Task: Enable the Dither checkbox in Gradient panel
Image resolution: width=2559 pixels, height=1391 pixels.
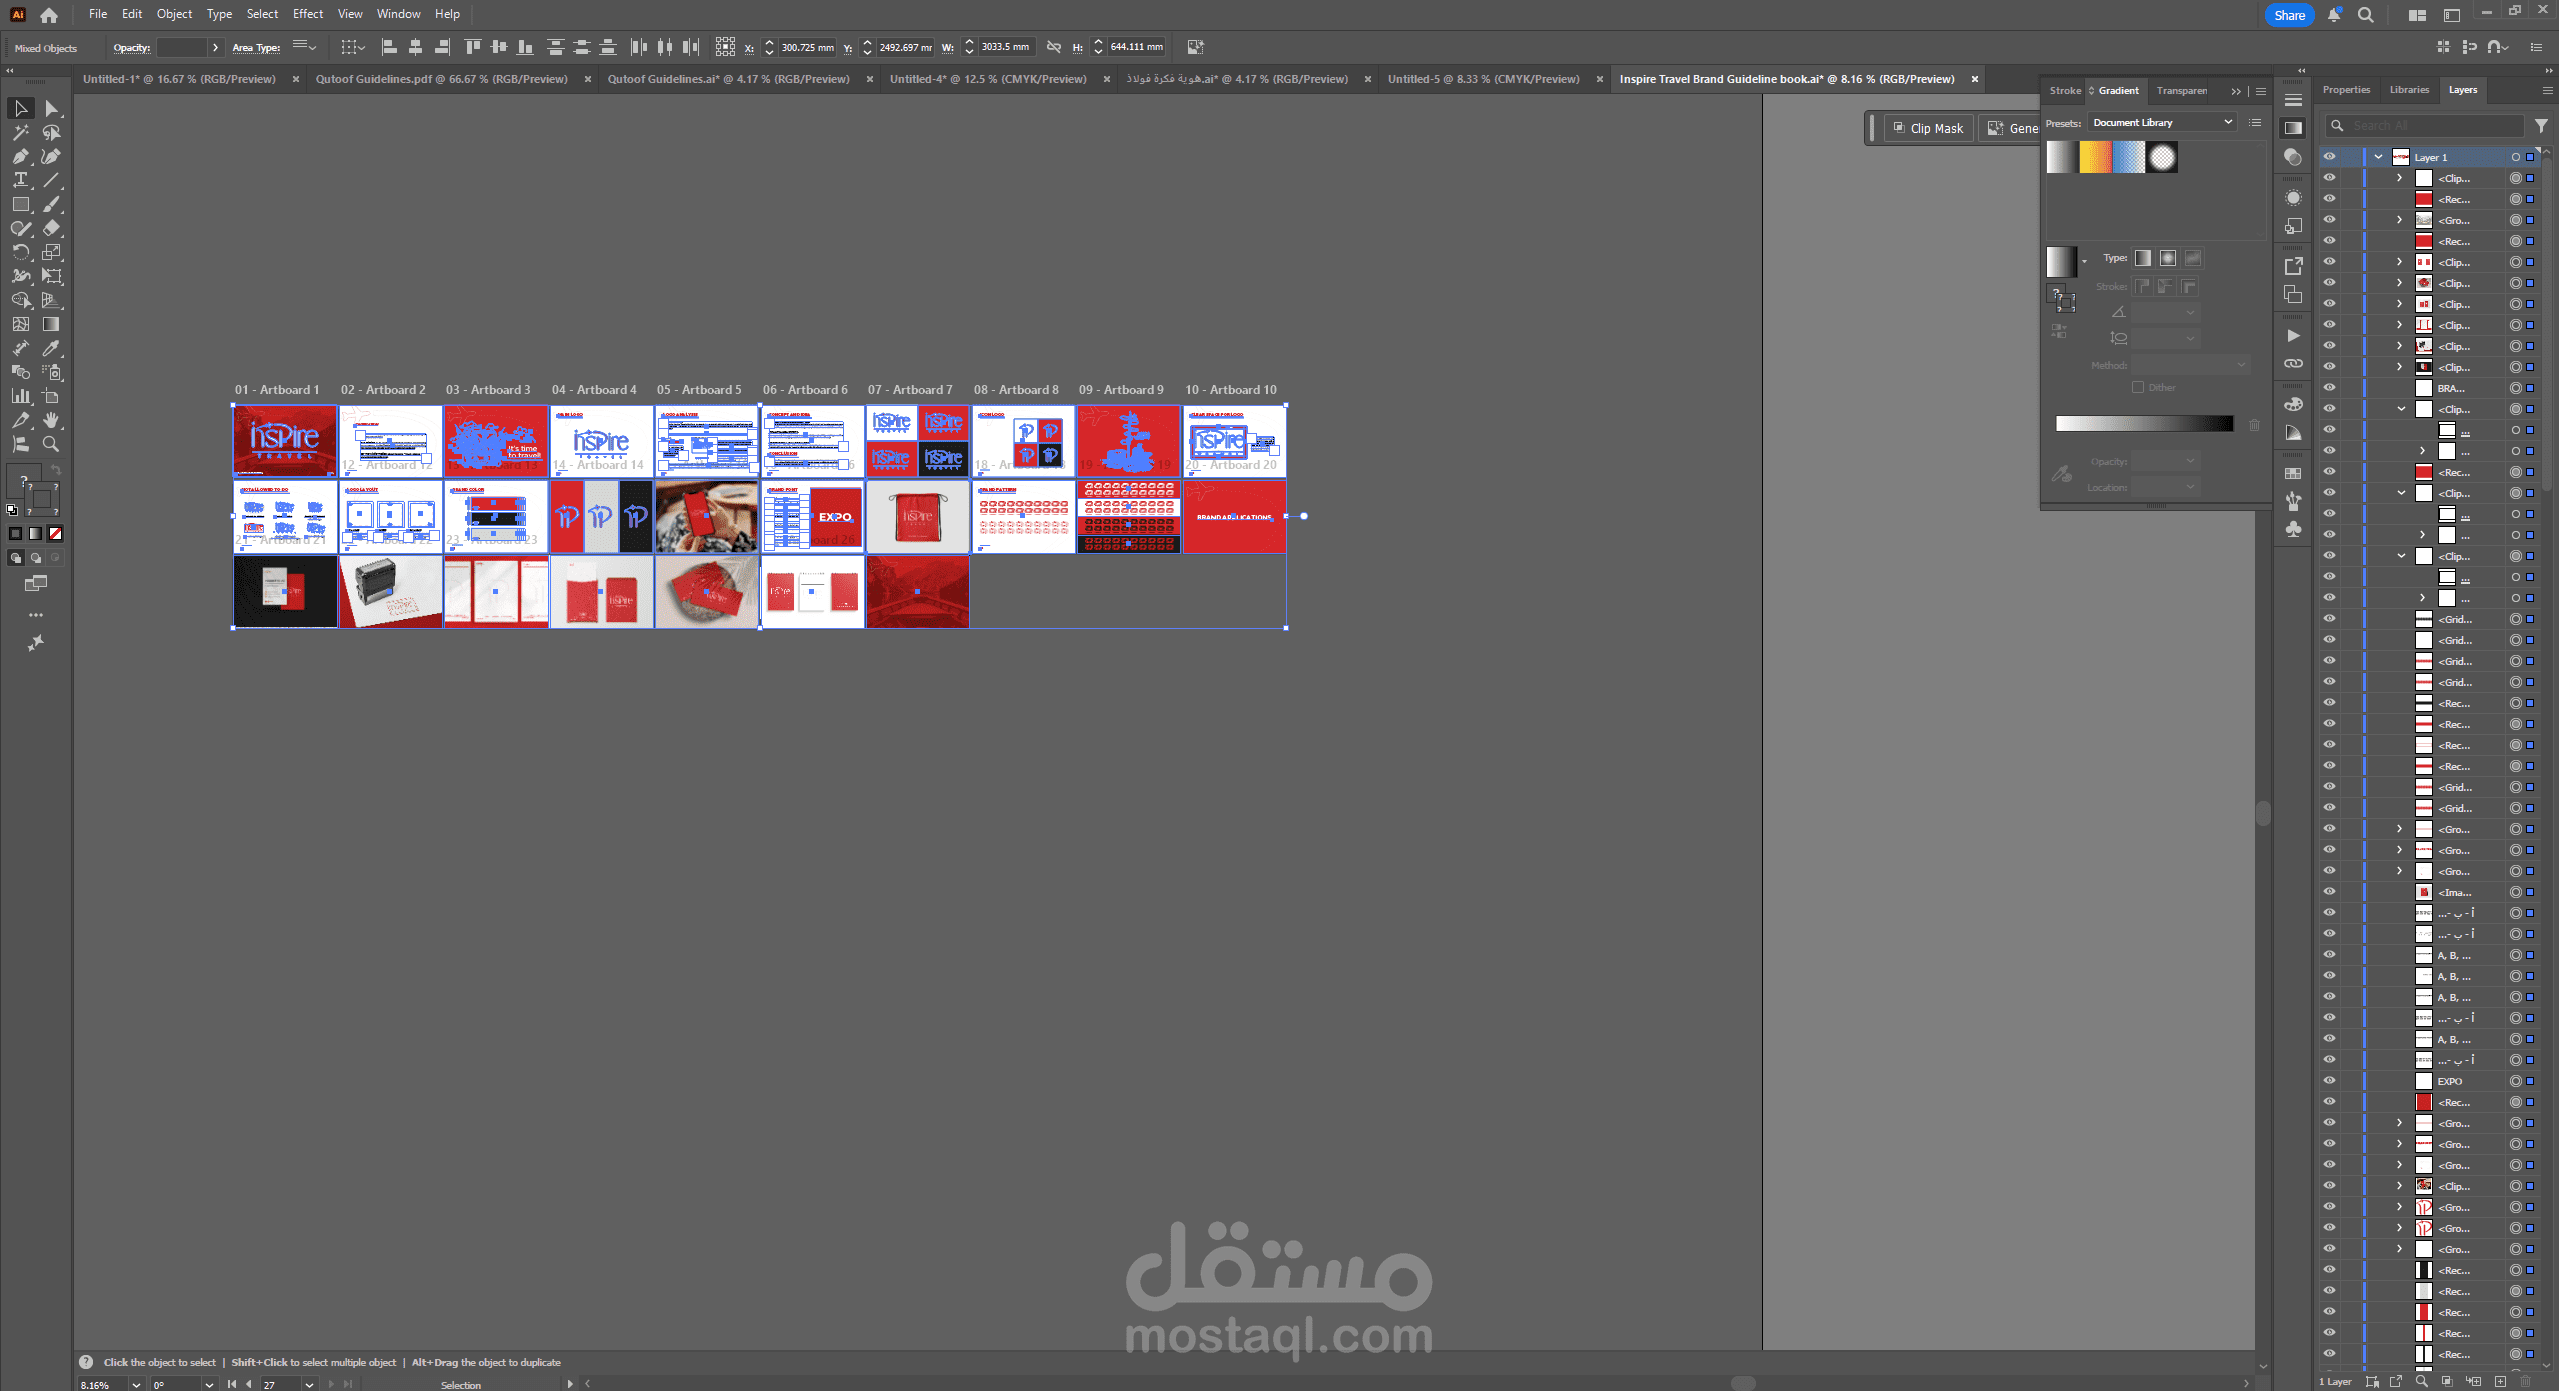Action: click(2138, 387)
